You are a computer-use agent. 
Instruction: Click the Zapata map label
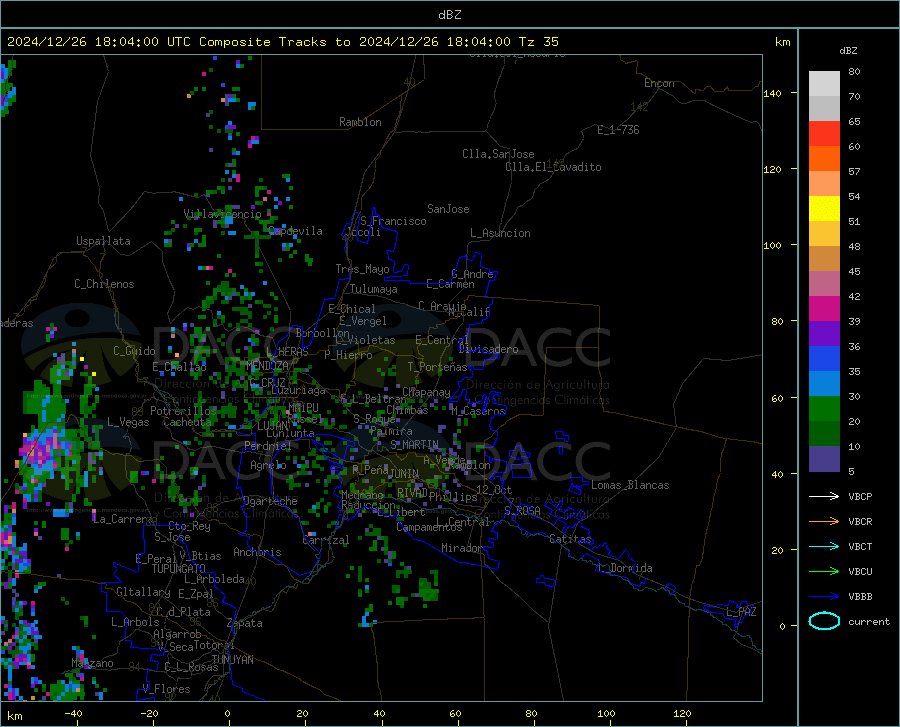pos(245,623)
